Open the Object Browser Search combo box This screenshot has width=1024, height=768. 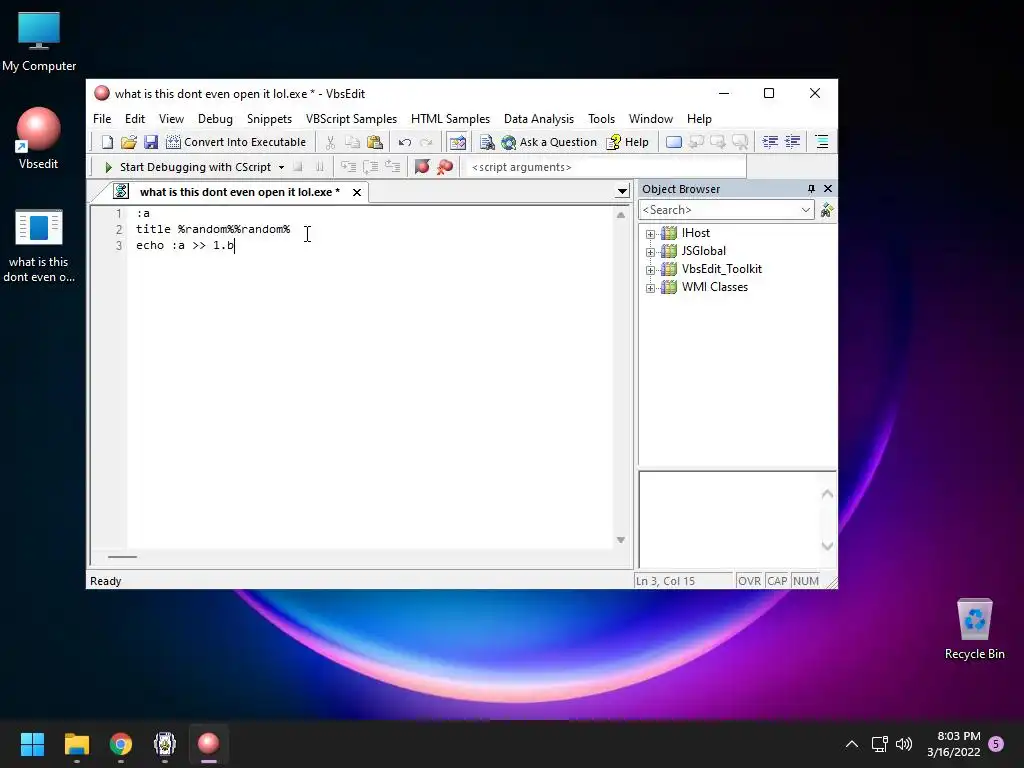[x=726, y=210]
